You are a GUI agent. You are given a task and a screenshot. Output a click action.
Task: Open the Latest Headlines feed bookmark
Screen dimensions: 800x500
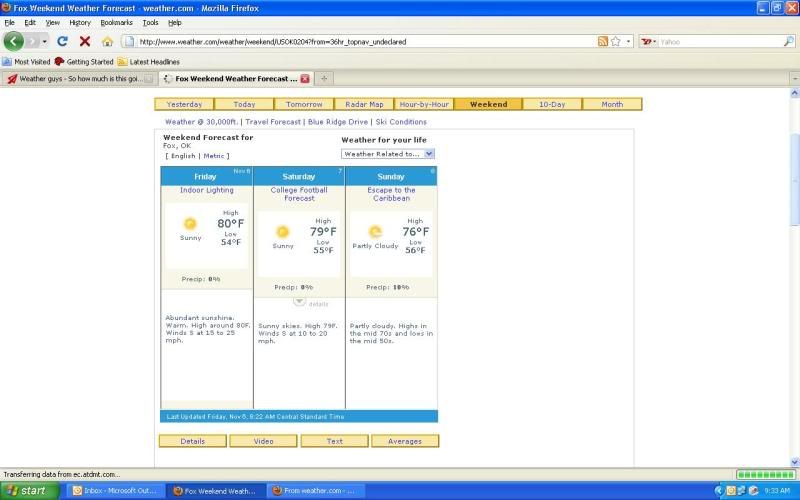pyautogui.click(x=148, y=62)
